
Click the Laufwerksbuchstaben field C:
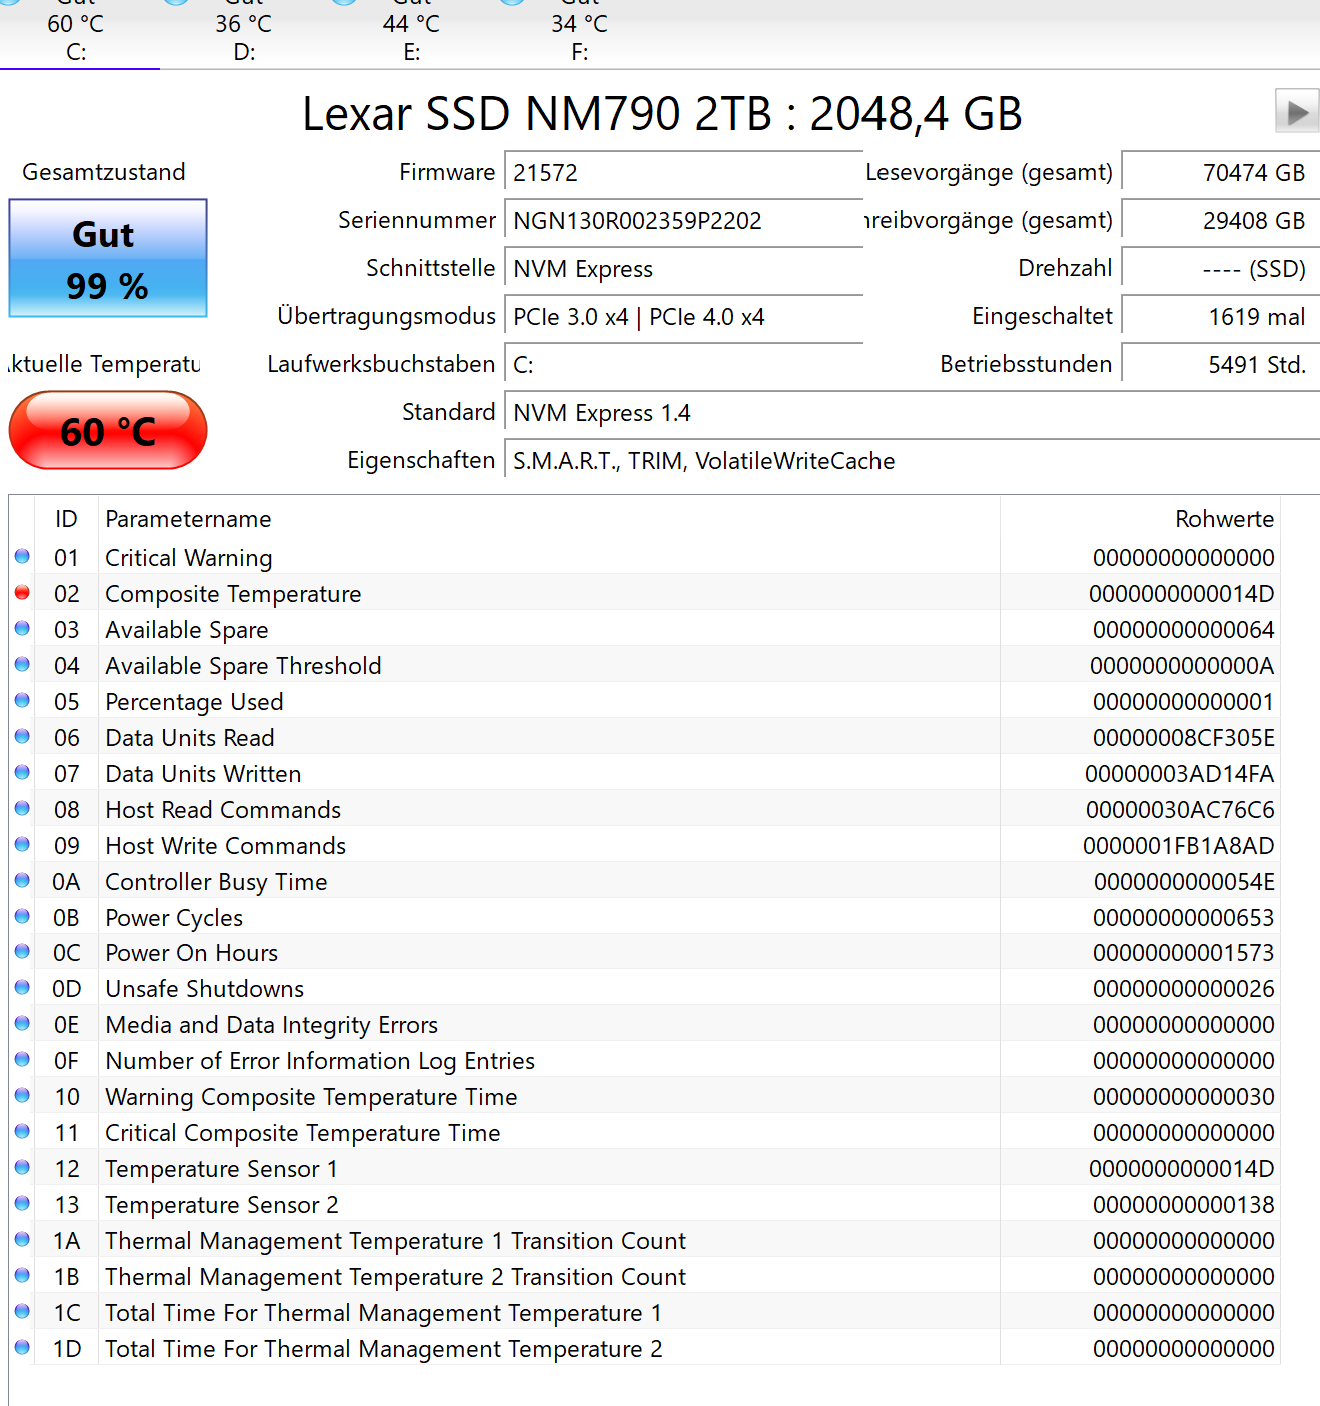pos(684,364)
